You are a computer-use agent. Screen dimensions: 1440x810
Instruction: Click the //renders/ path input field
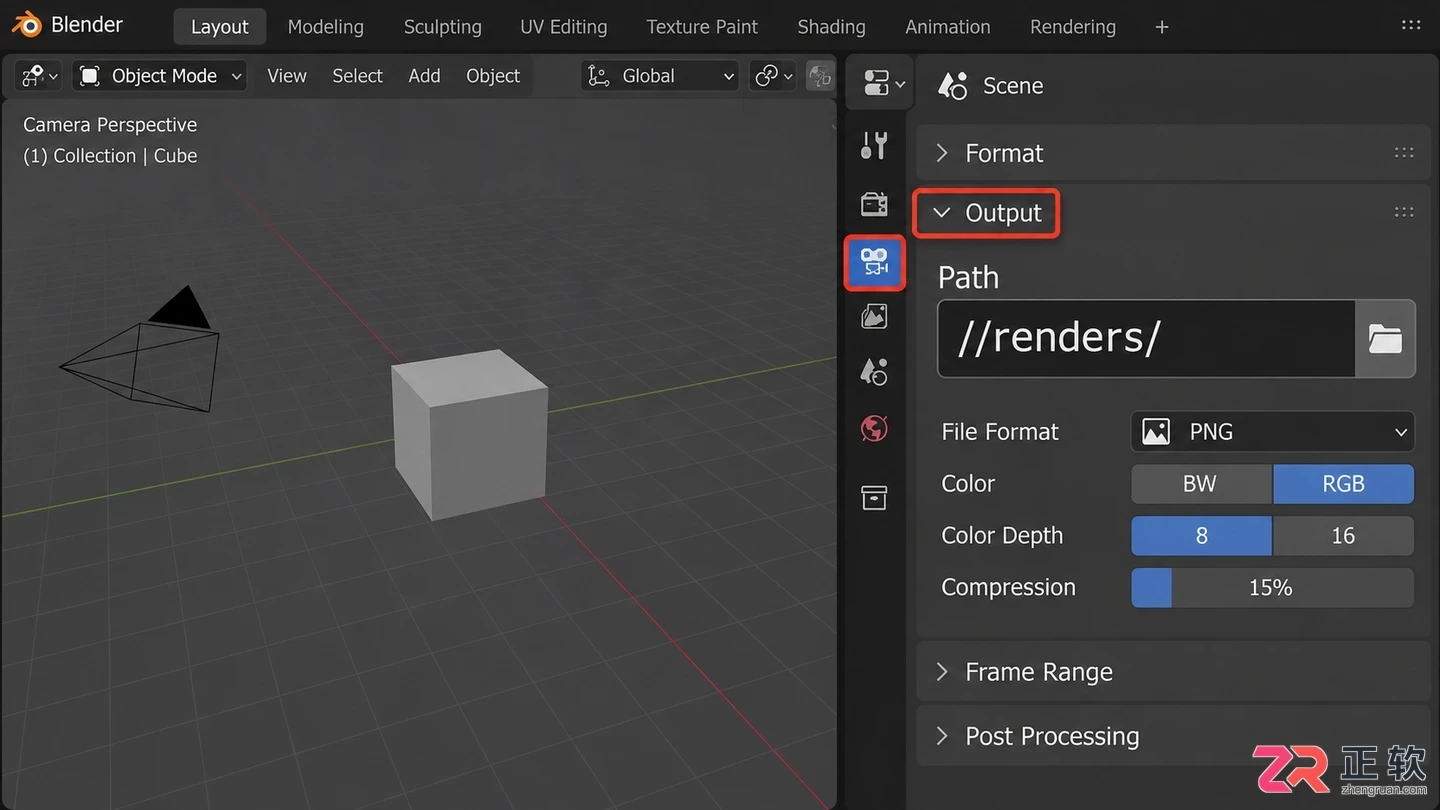tap(1146, 338)
